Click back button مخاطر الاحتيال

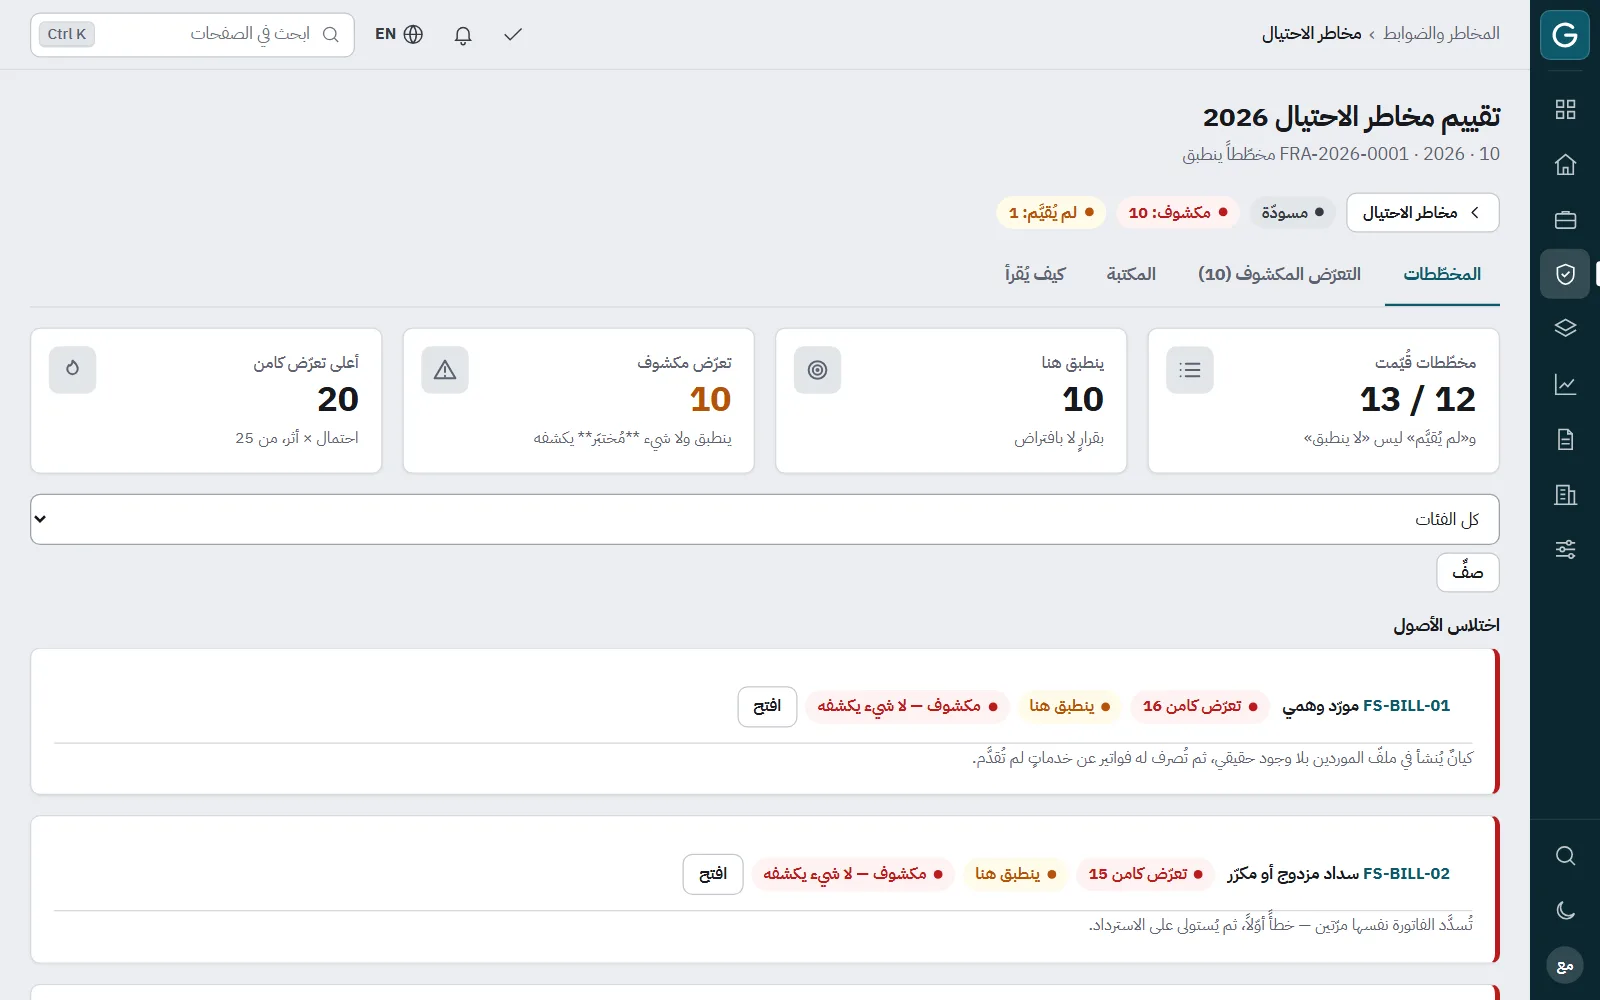click(1422, 212)
